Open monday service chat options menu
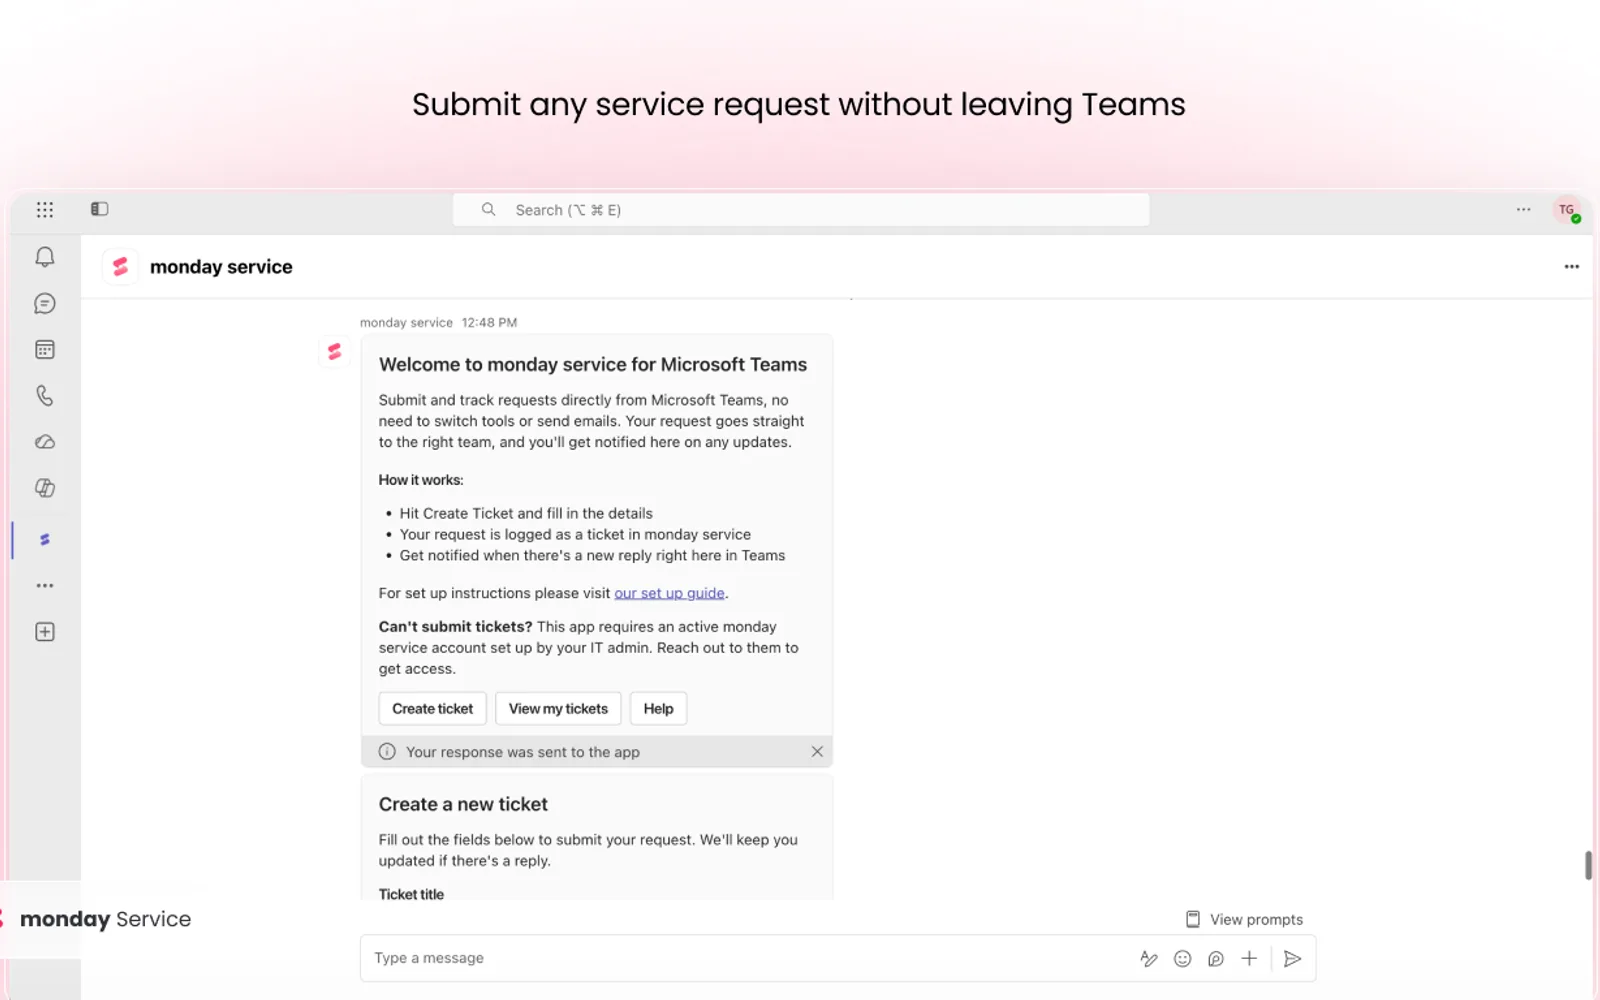This screenshot has width=1600, height=1000. 1571,267
